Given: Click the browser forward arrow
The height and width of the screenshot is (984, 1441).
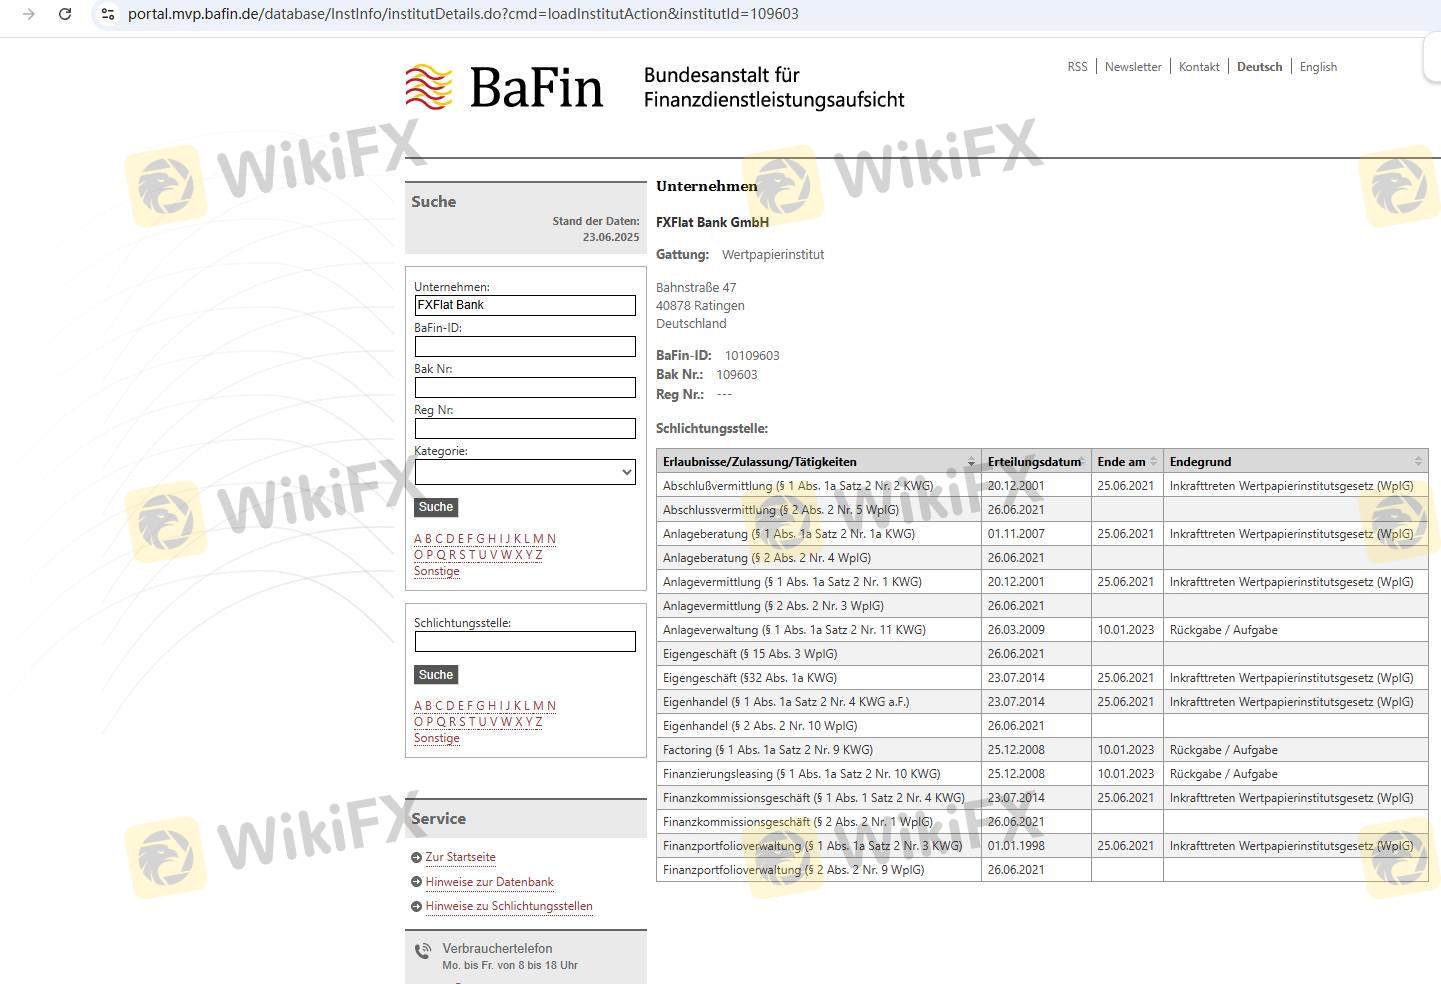Looking at the screenshot, I should (x=28, y=14).
